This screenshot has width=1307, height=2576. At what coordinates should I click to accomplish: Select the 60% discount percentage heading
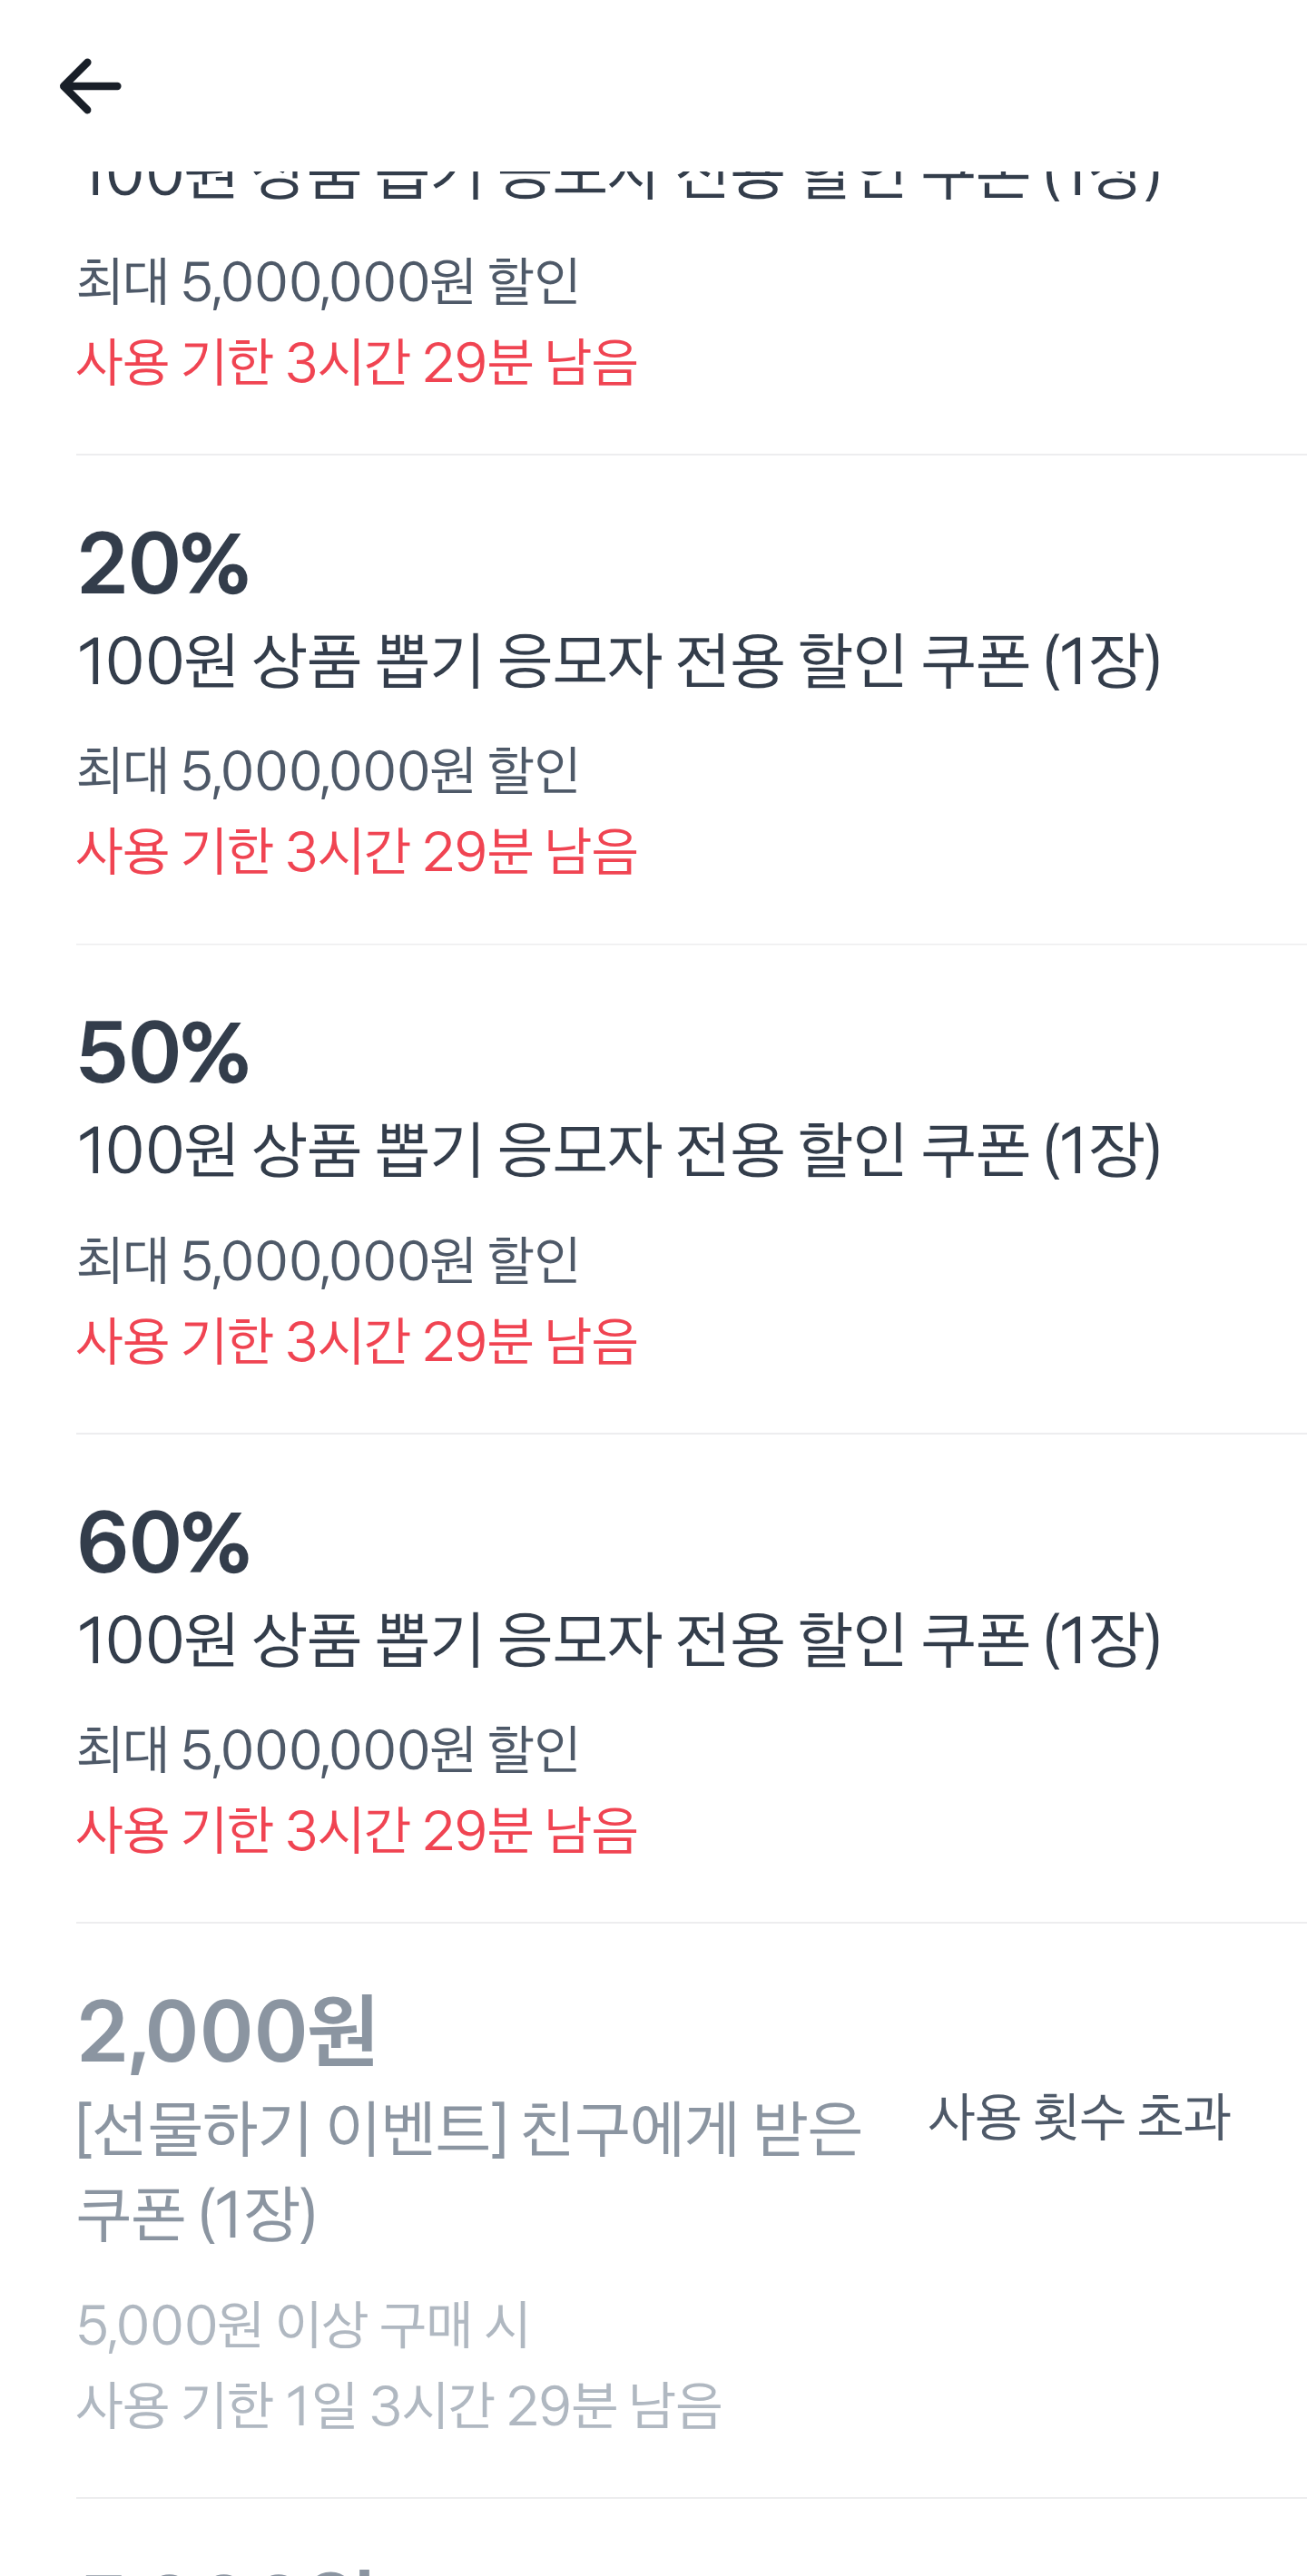pos(163,1543)
